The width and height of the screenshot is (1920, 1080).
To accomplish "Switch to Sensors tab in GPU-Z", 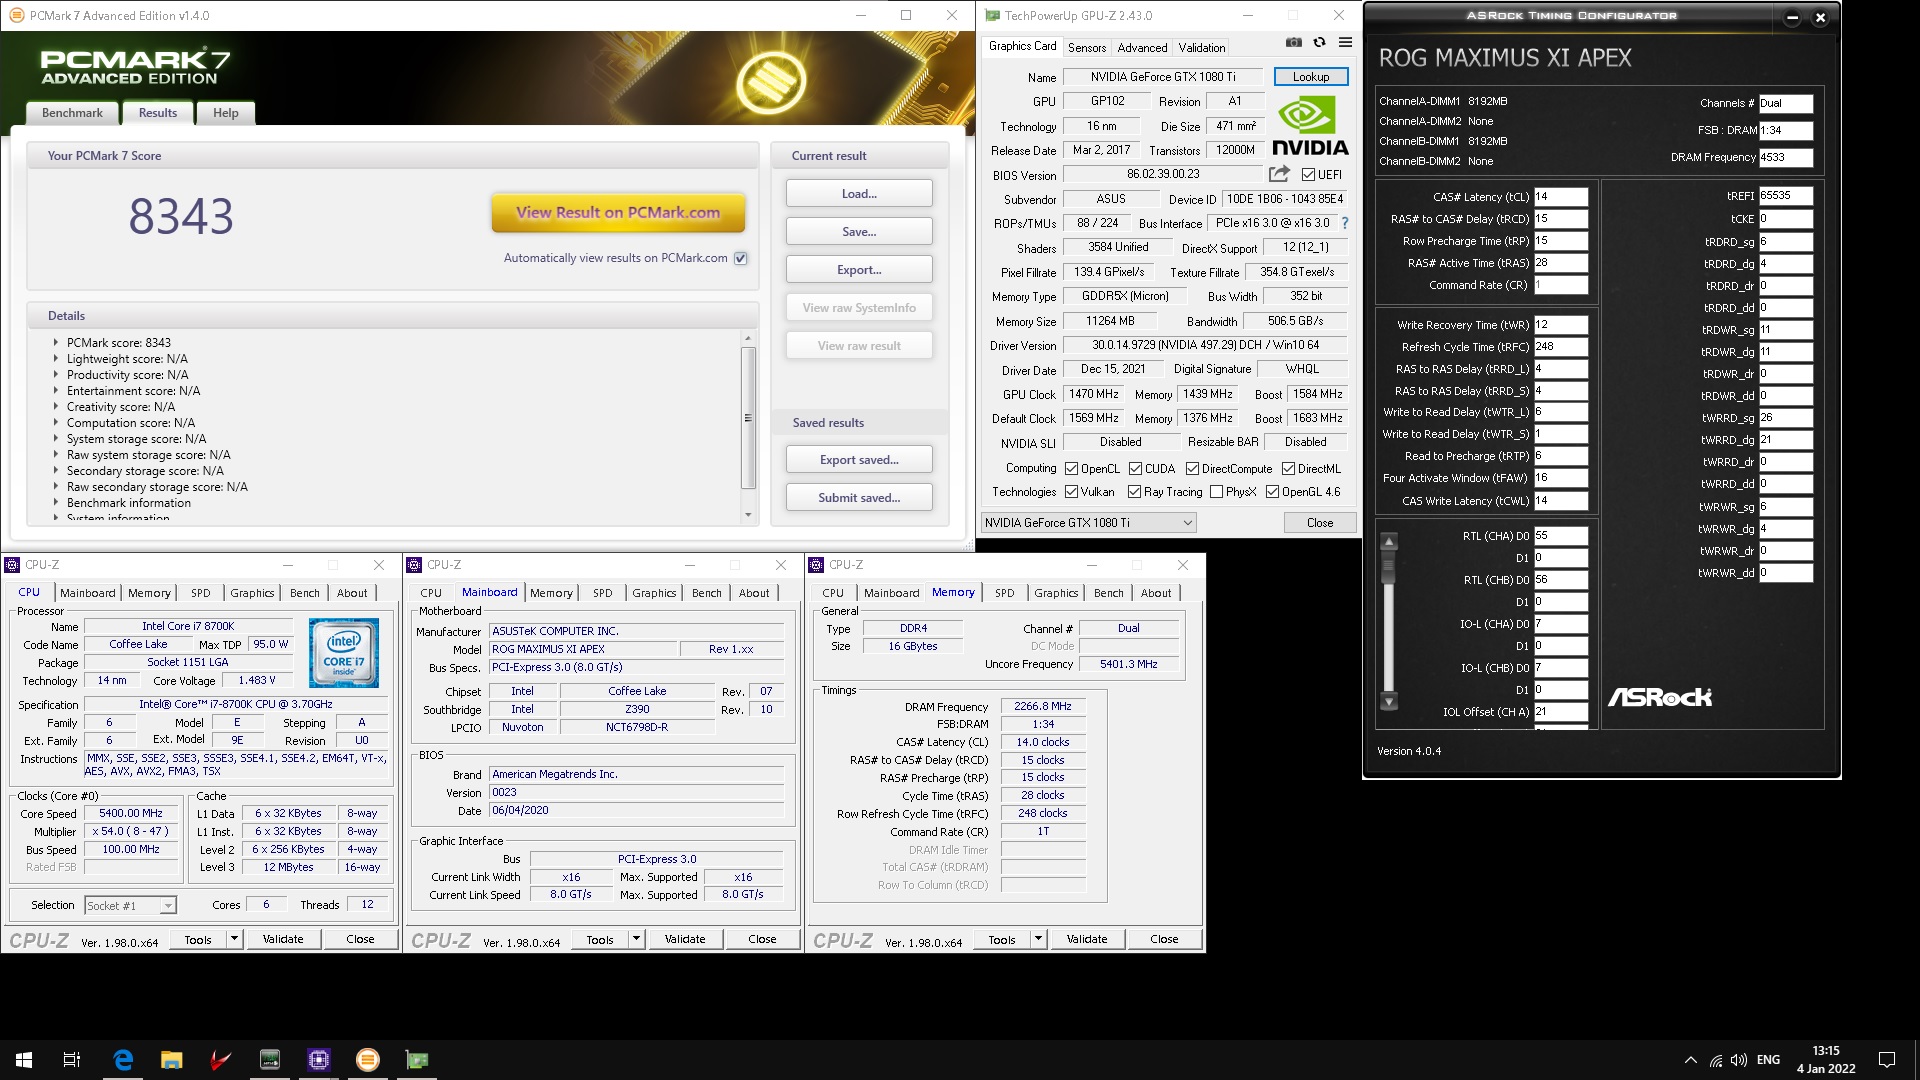I will [1086, 48].
